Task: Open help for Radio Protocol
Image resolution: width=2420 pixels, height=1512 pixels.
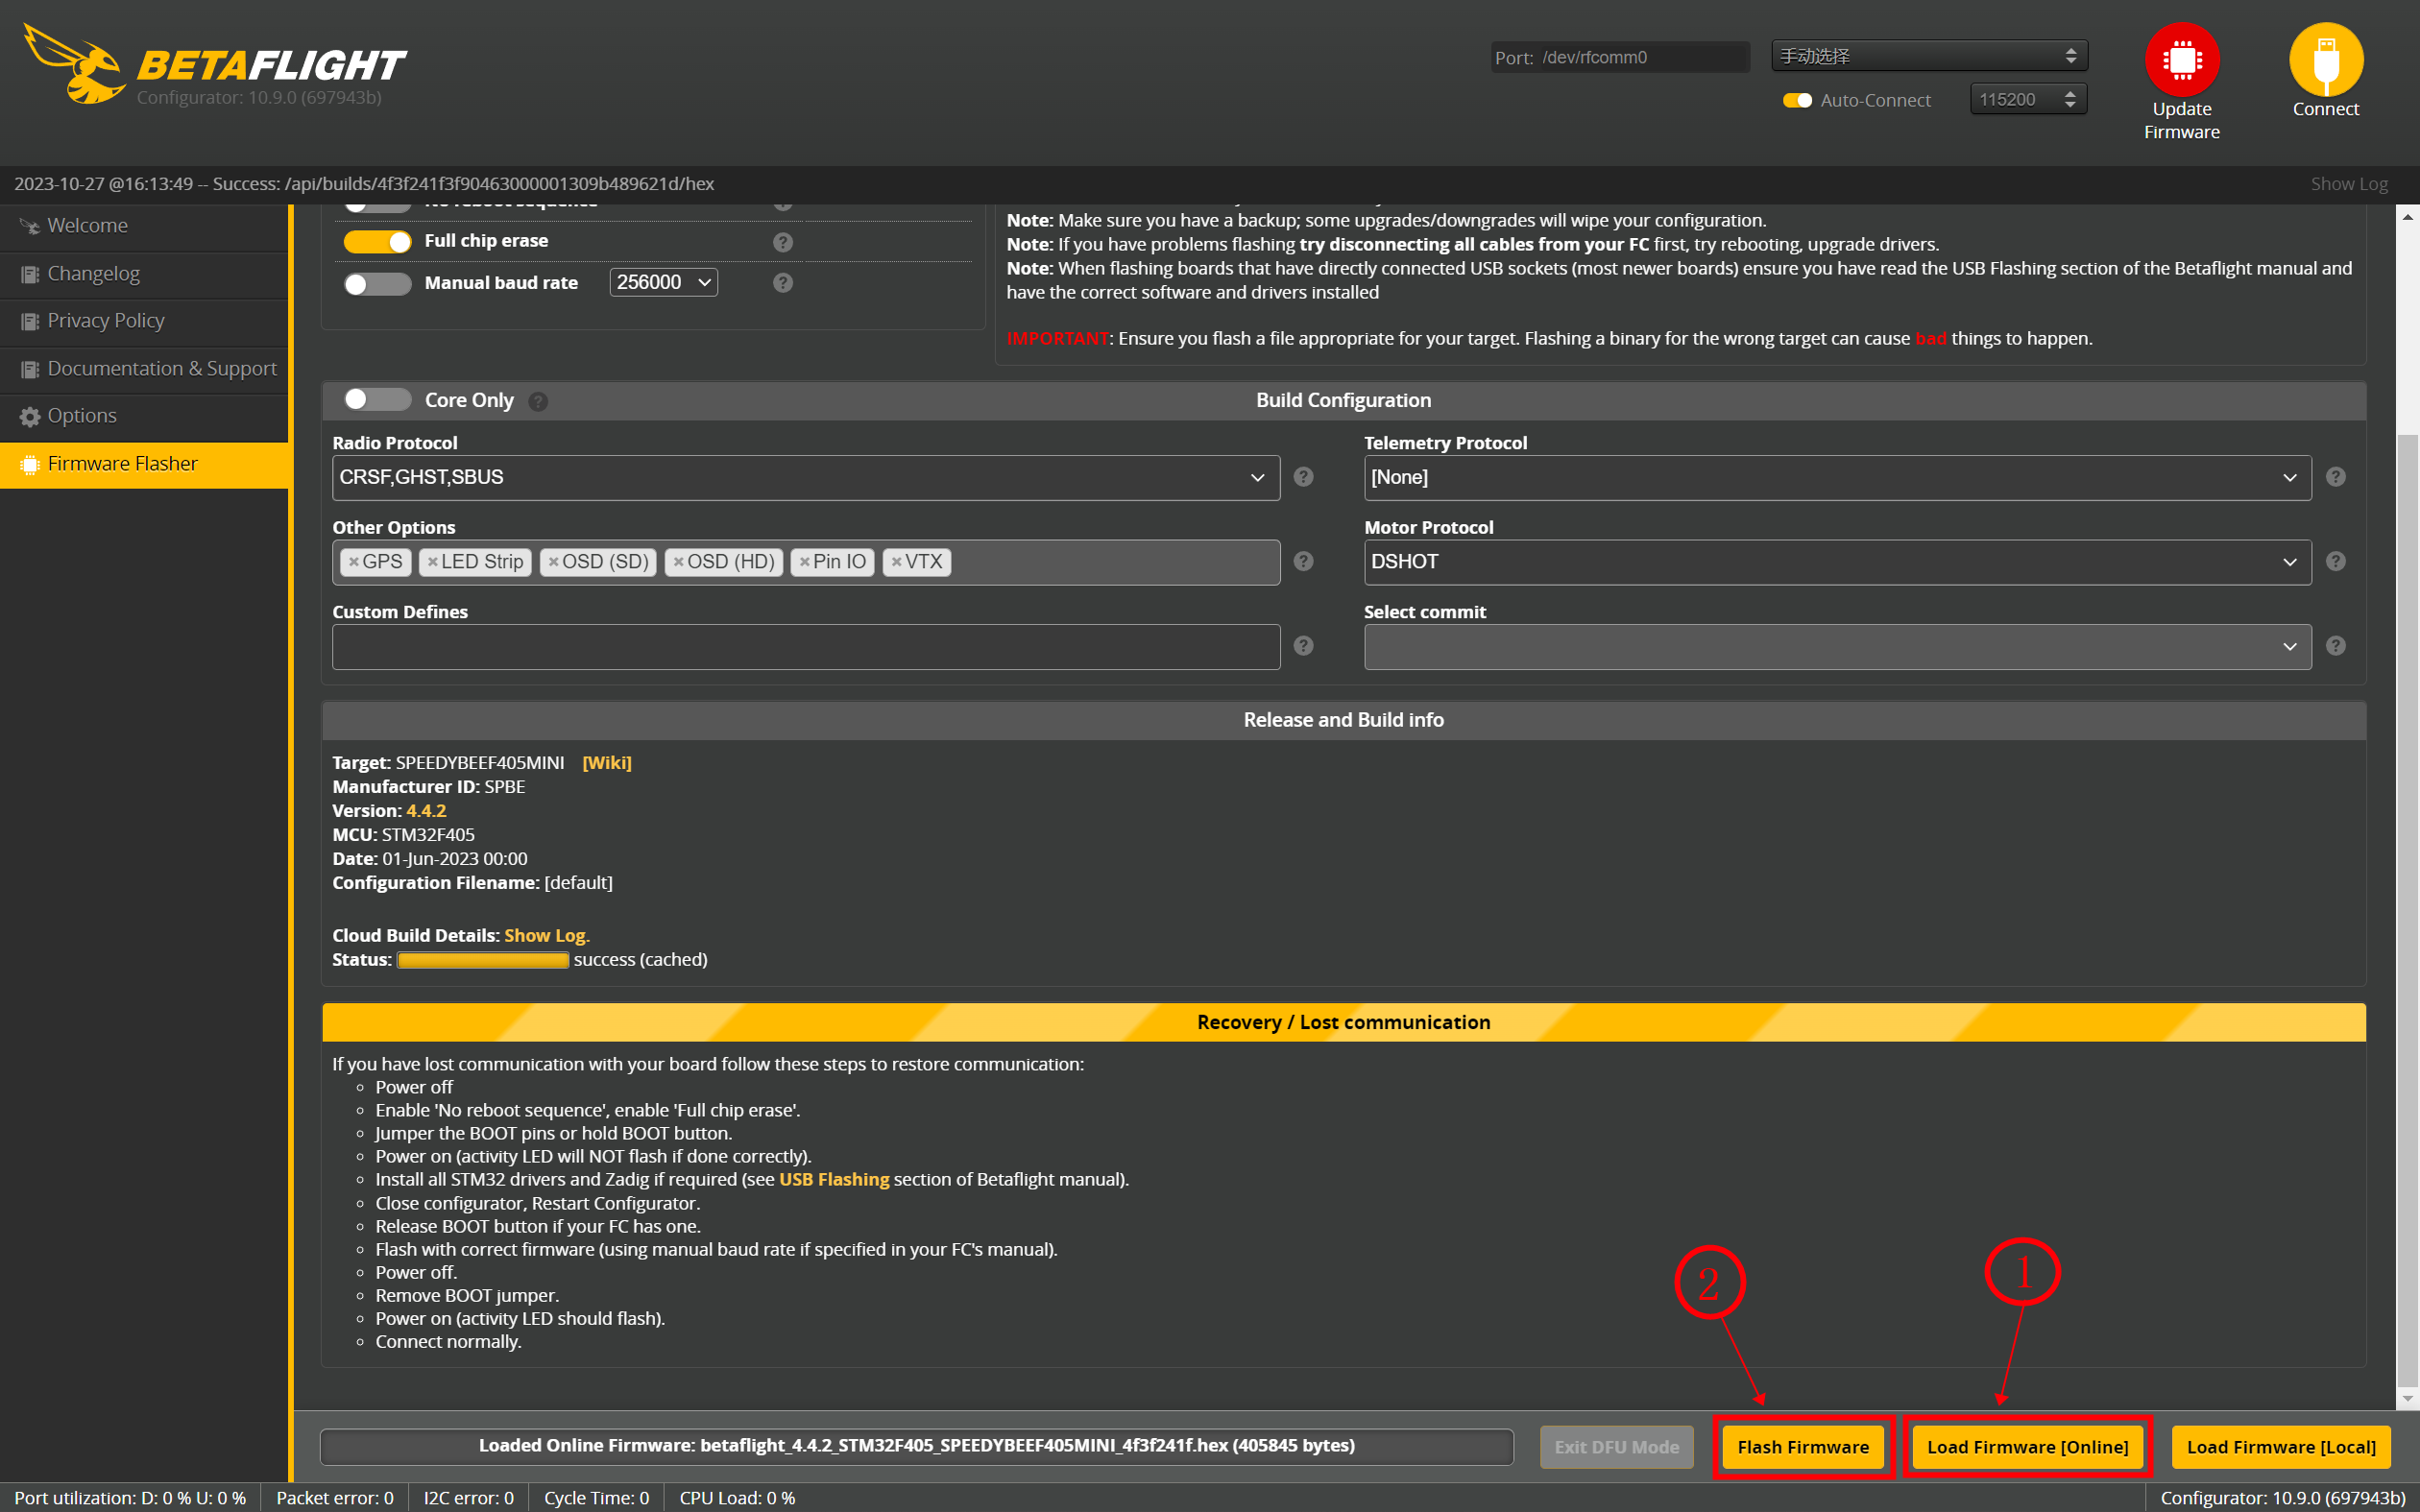Action: pos(1303,477)
